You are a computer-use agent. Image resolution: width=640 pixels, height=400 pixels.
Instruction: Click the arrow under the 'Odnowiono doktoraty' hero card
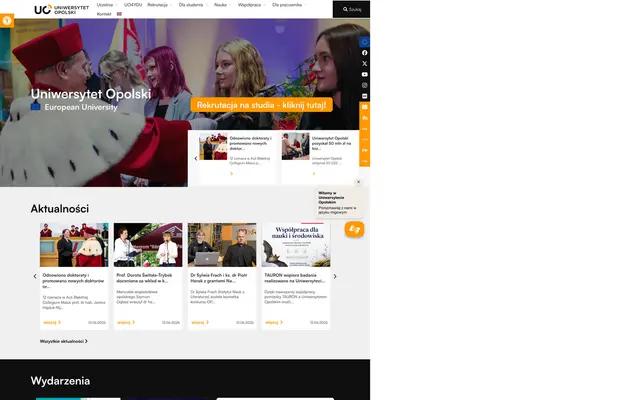[x=231, y=173]
